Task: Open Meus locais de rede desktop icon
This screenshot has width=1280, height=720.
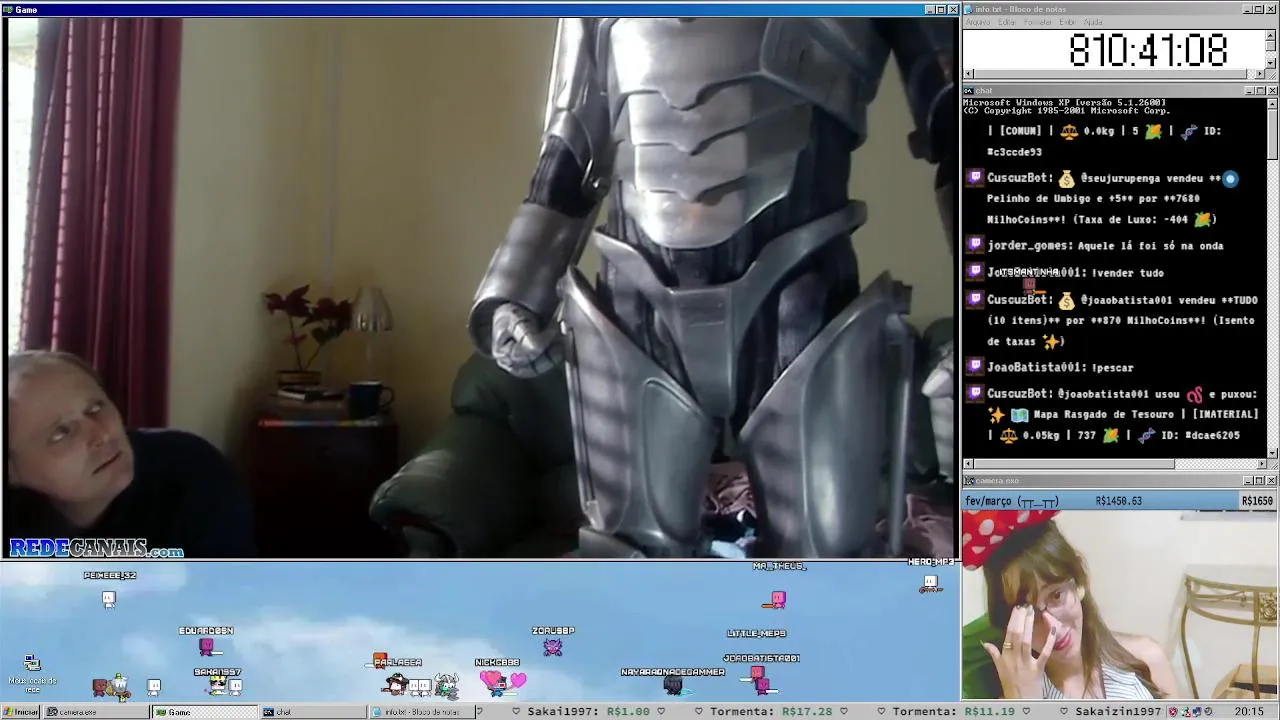Action: (32, 671)
